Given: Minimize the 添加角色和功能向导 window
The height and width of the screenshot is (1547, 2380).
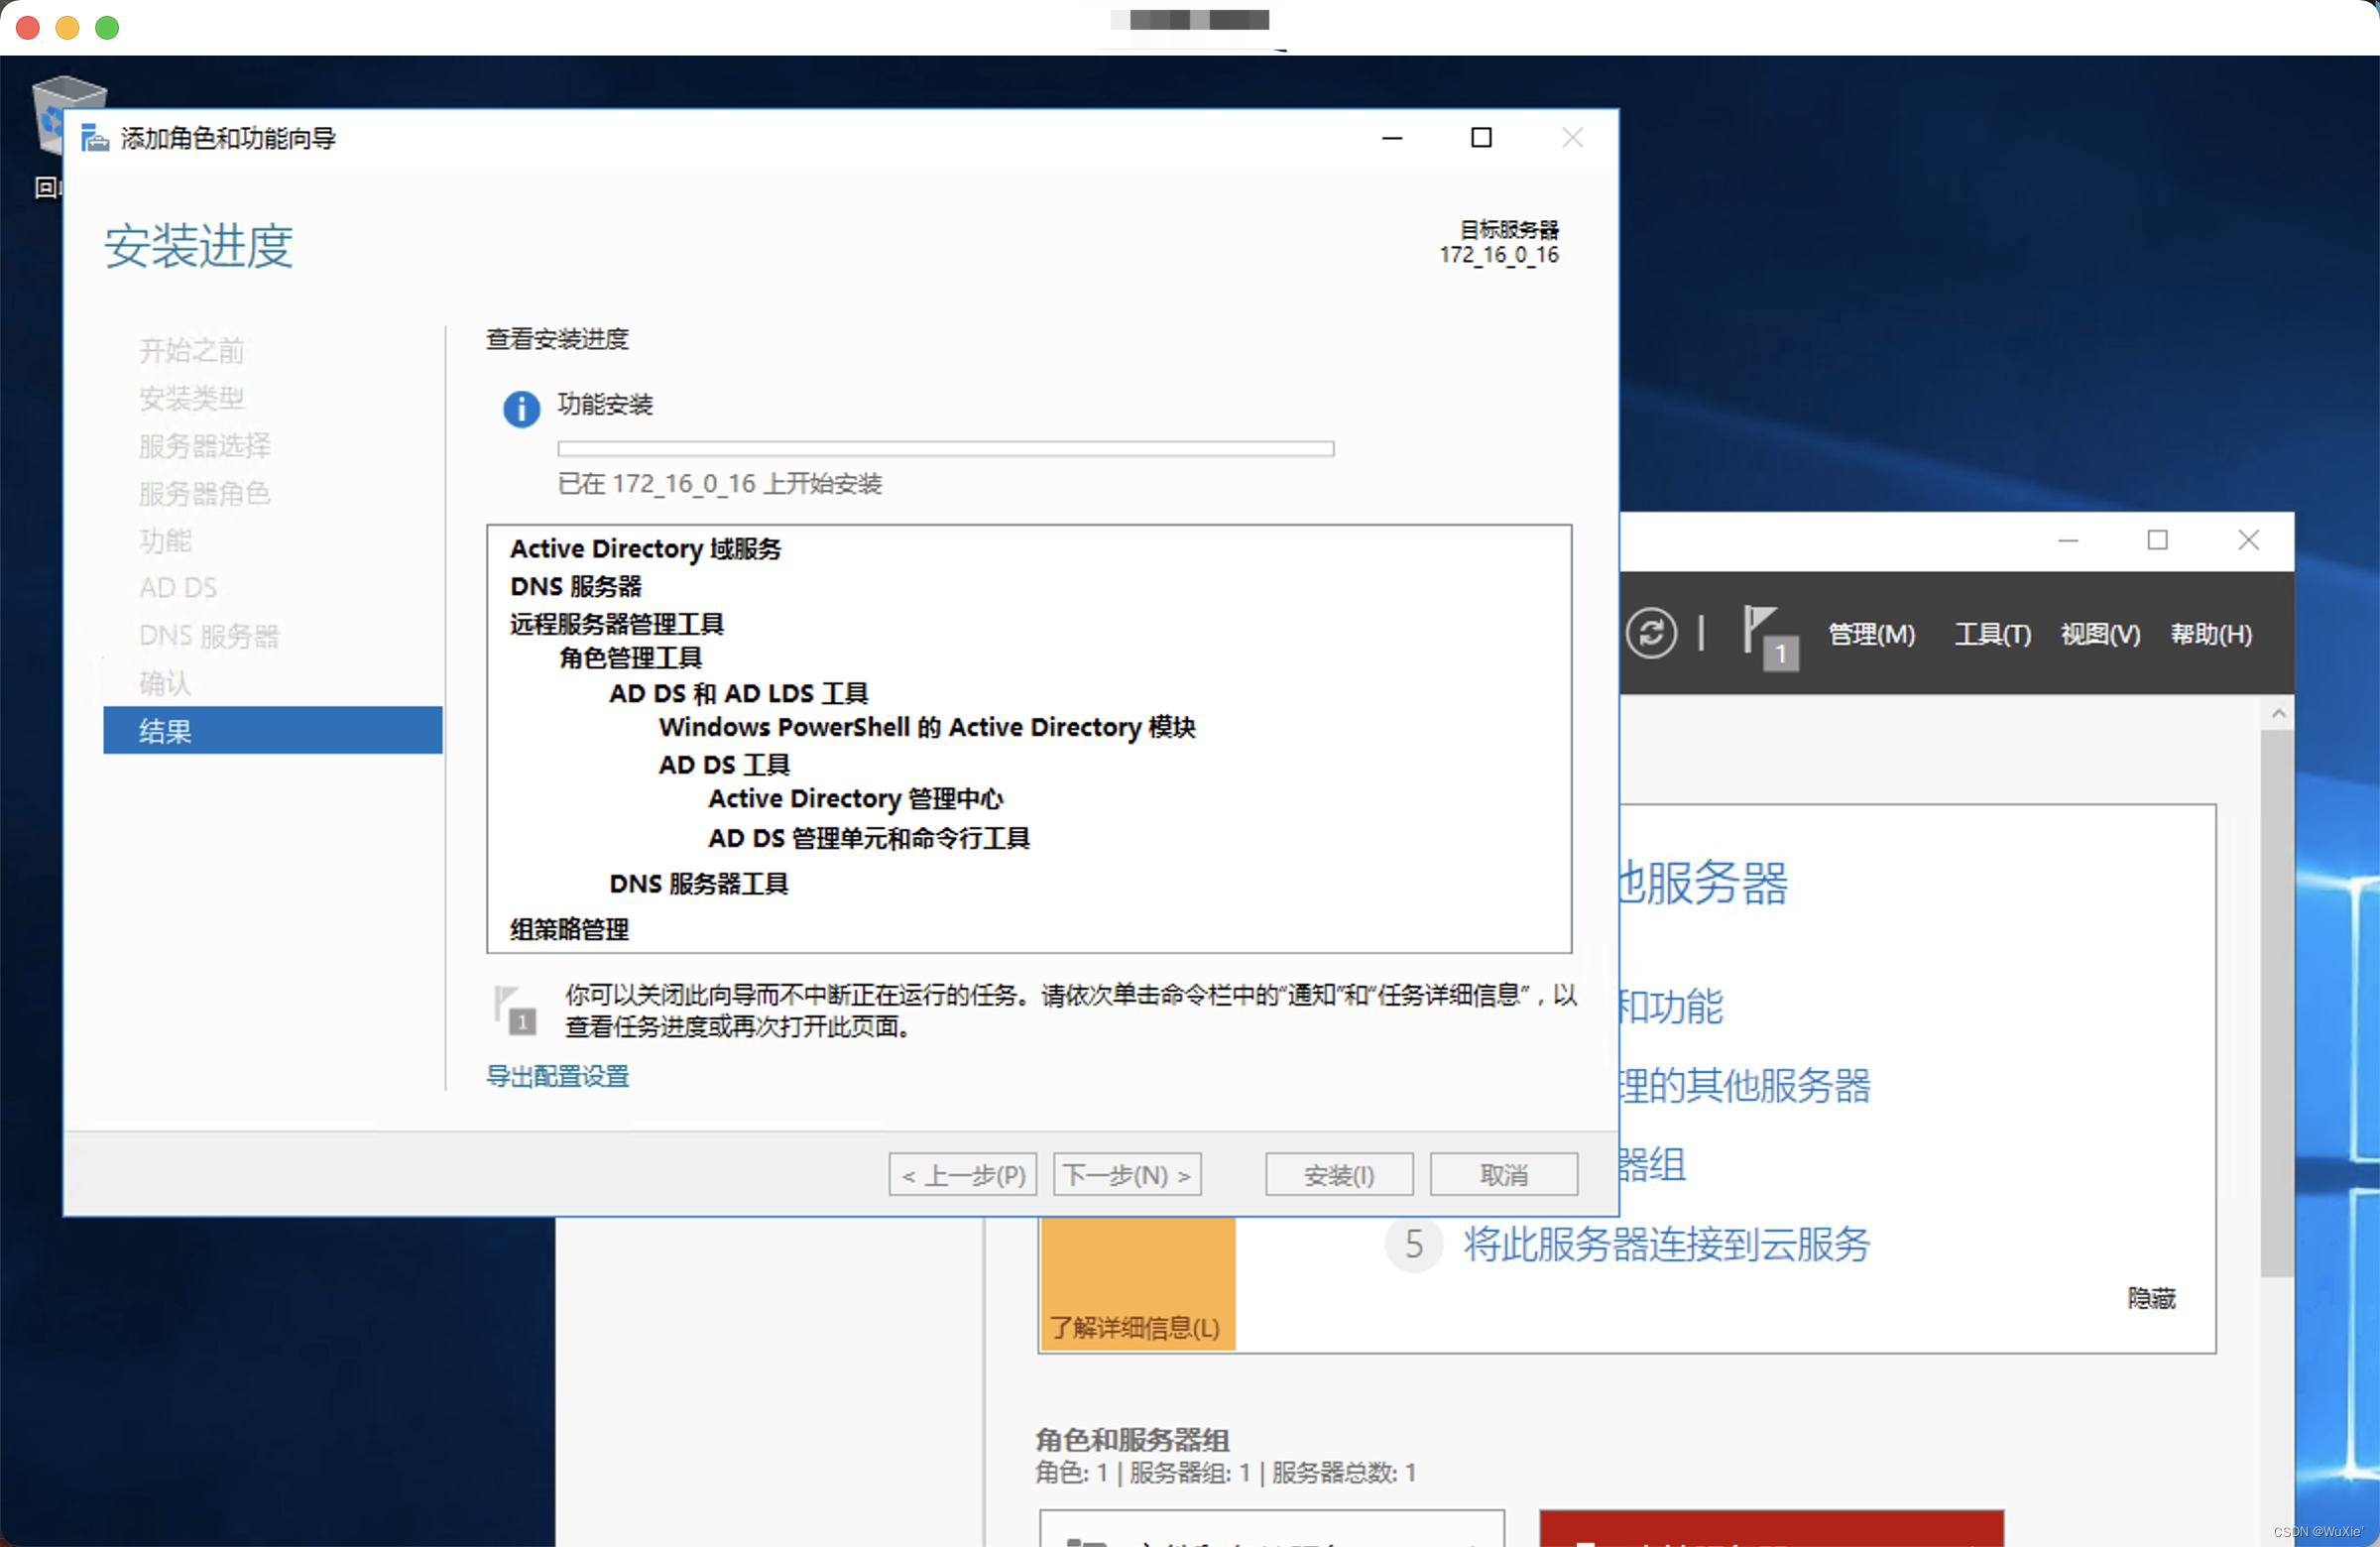Looking at the screenshot, I should (x=1392, y=138).
